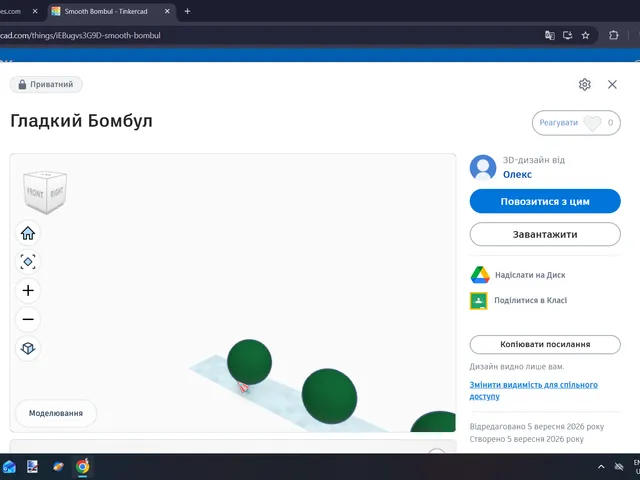Click Повозитися з цим button
The height and width of the screenshot is (480, 640).
click(x=545, y=201)
